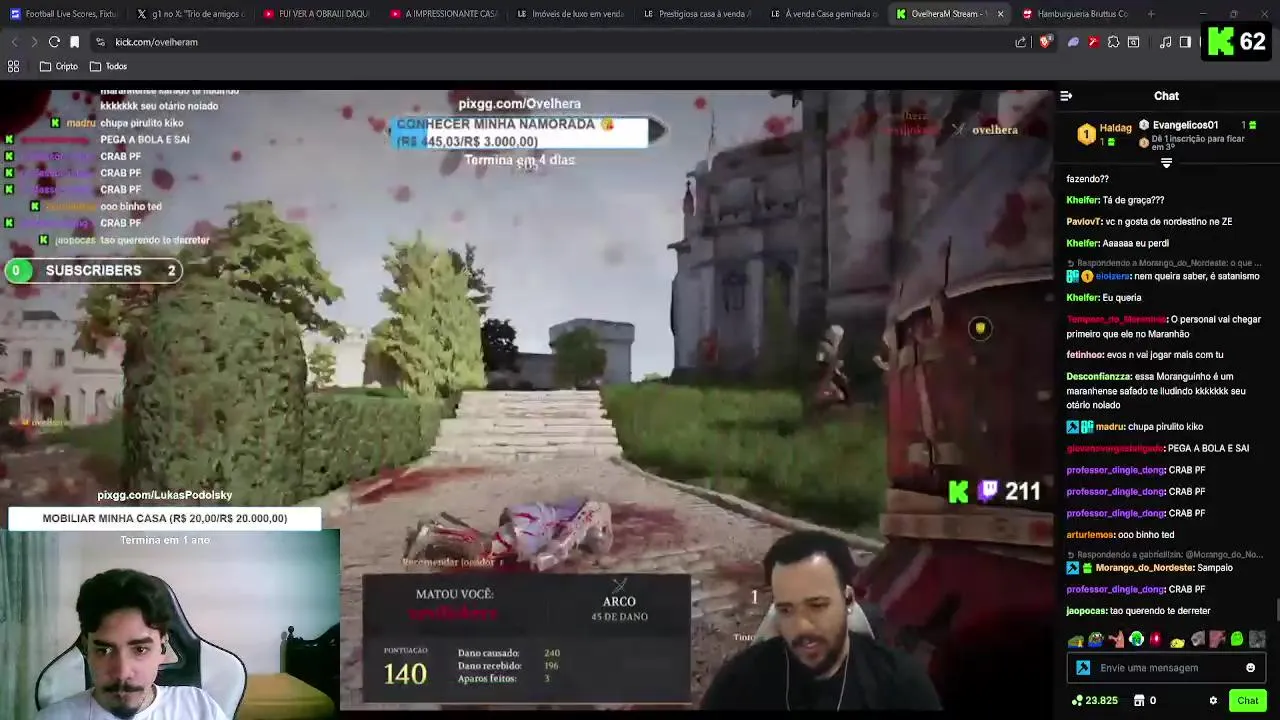Click username Kheifer in 'Tá de graça???' message
This screenshot has height=720, width=1280.
click(1082, 200)
